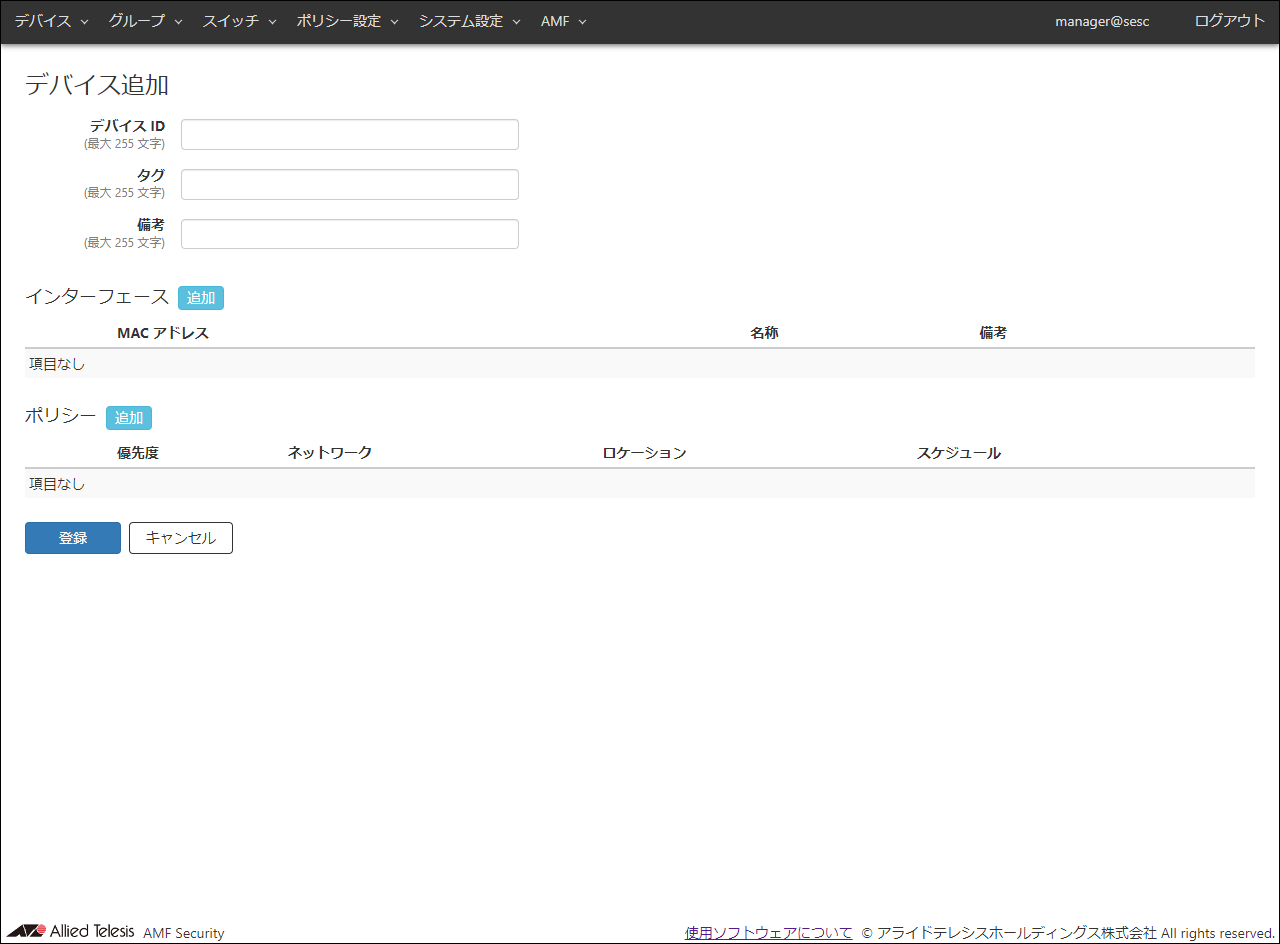Select the 備考 input box
Screen dimensions: 1280x944
click(349, 235)
